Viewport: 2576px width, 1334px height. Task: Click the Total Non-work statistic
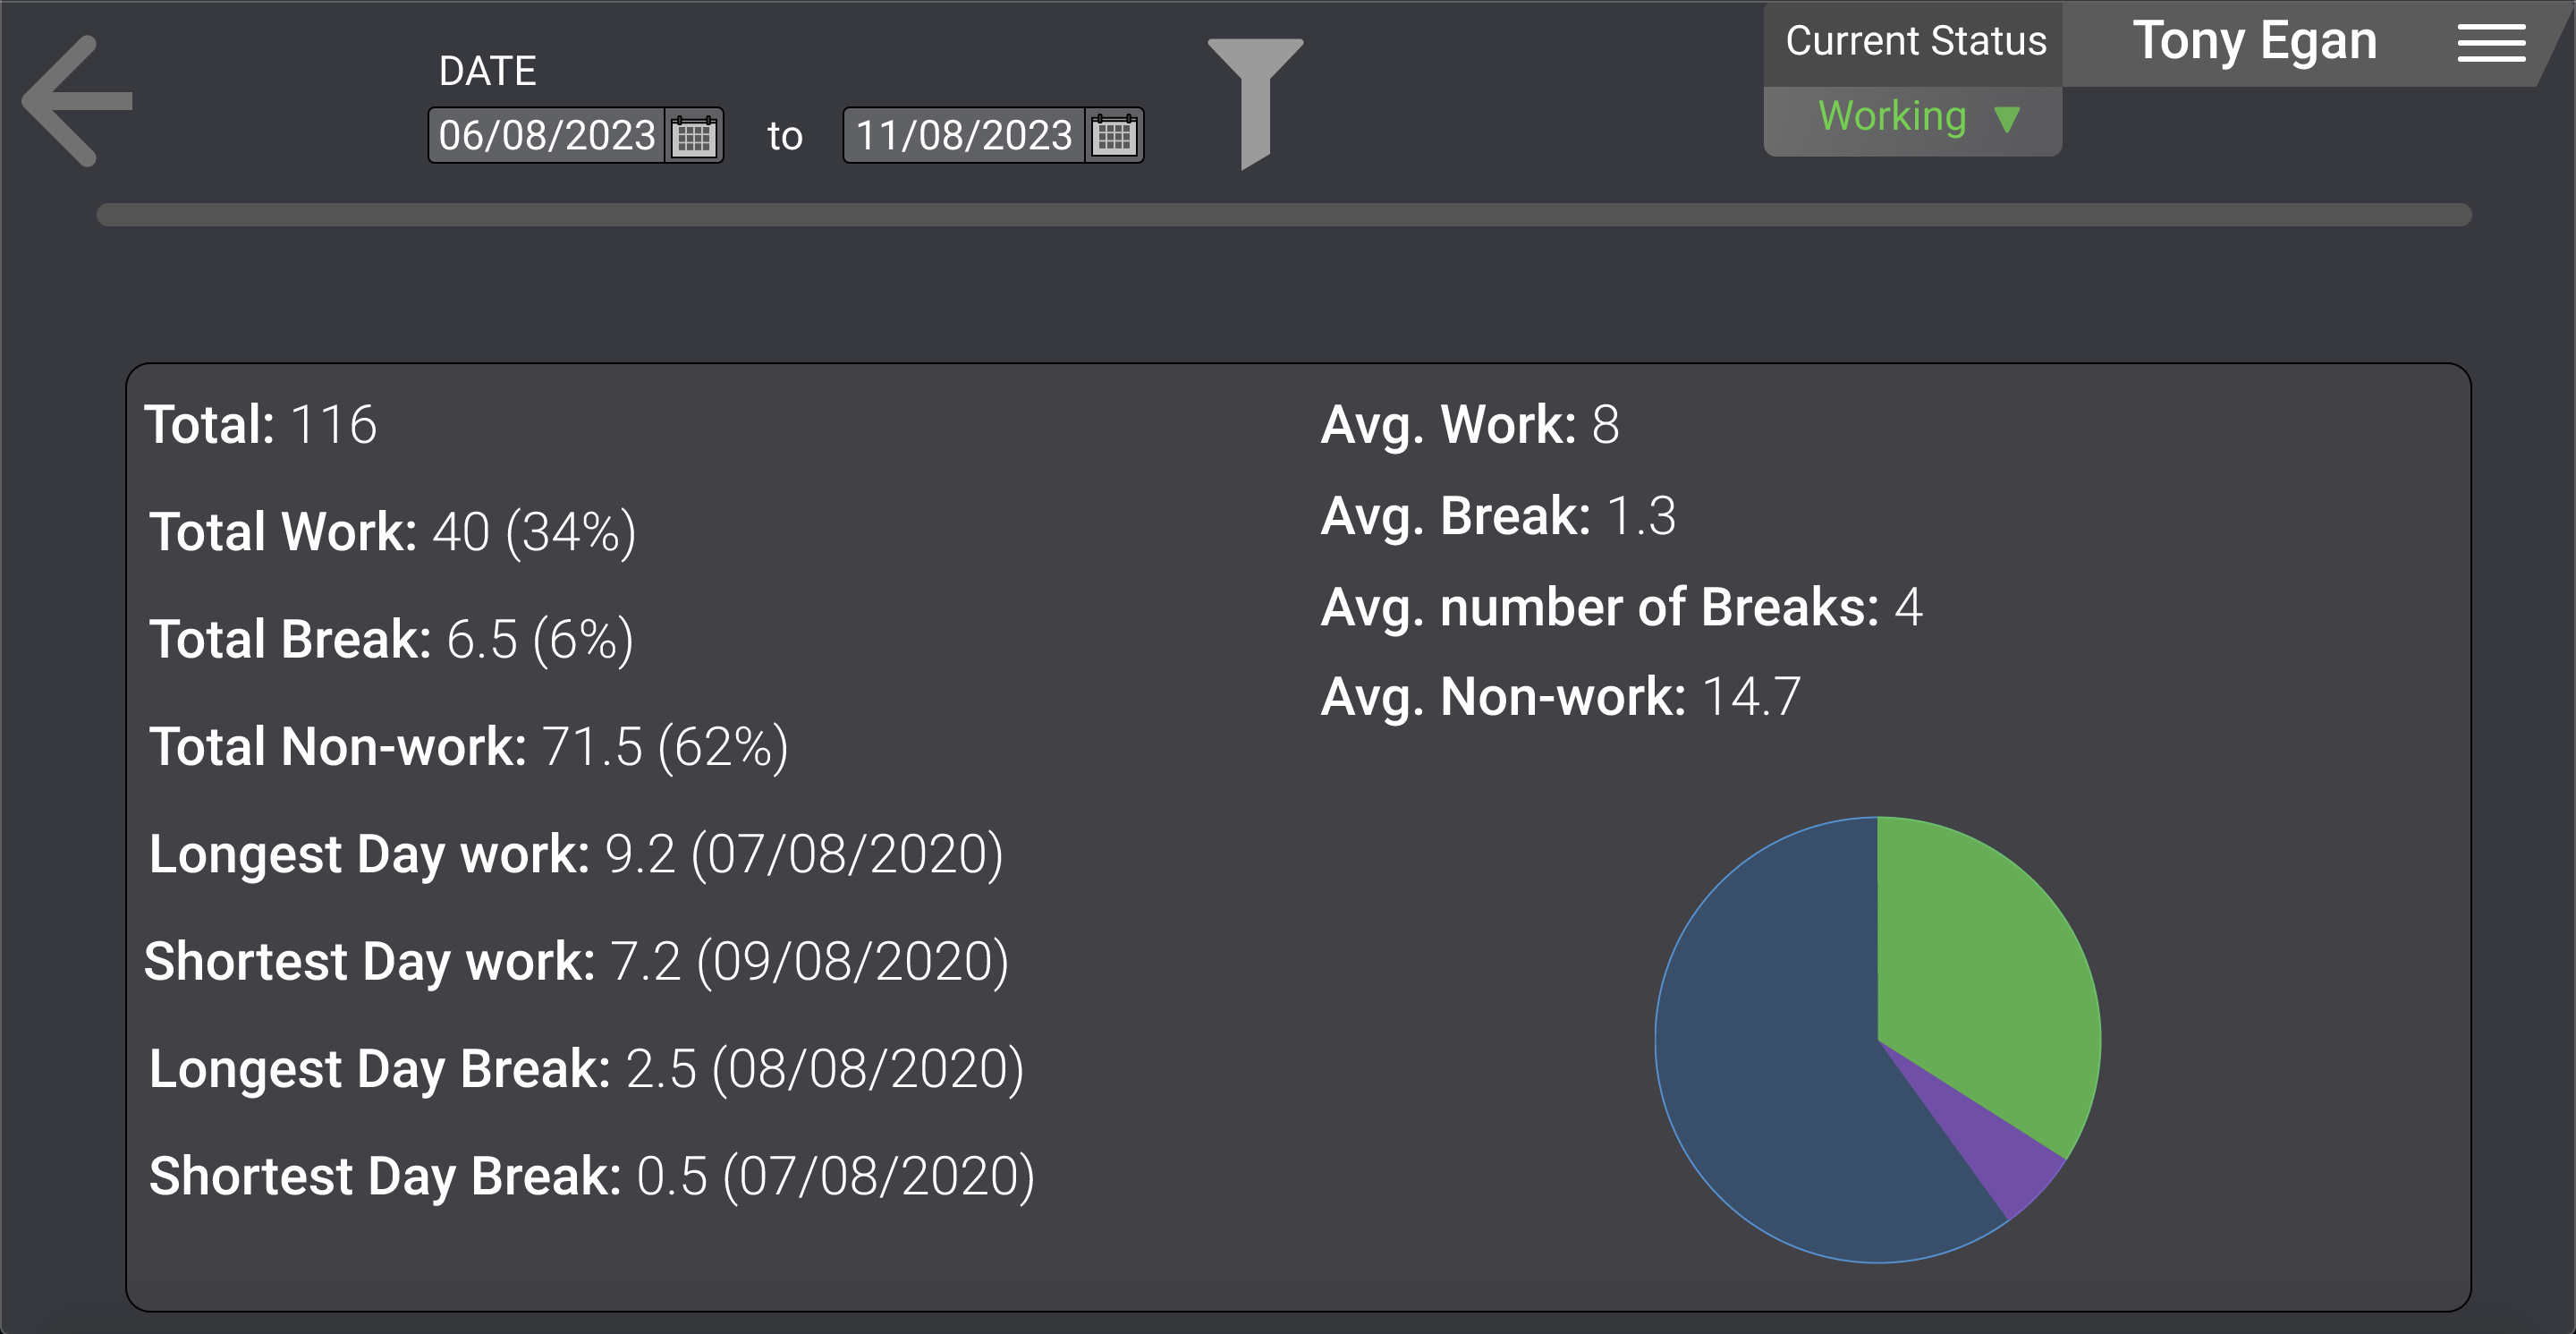pos(469,747)
